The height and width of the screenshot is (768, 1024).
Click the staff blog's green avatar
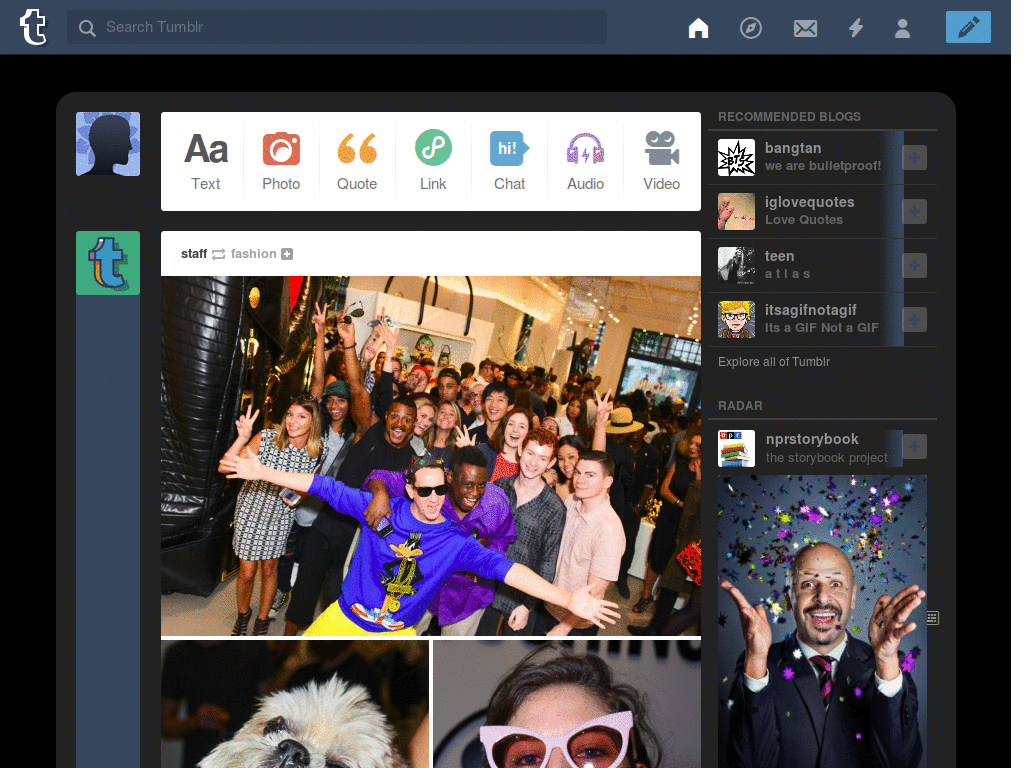point(108,263)
